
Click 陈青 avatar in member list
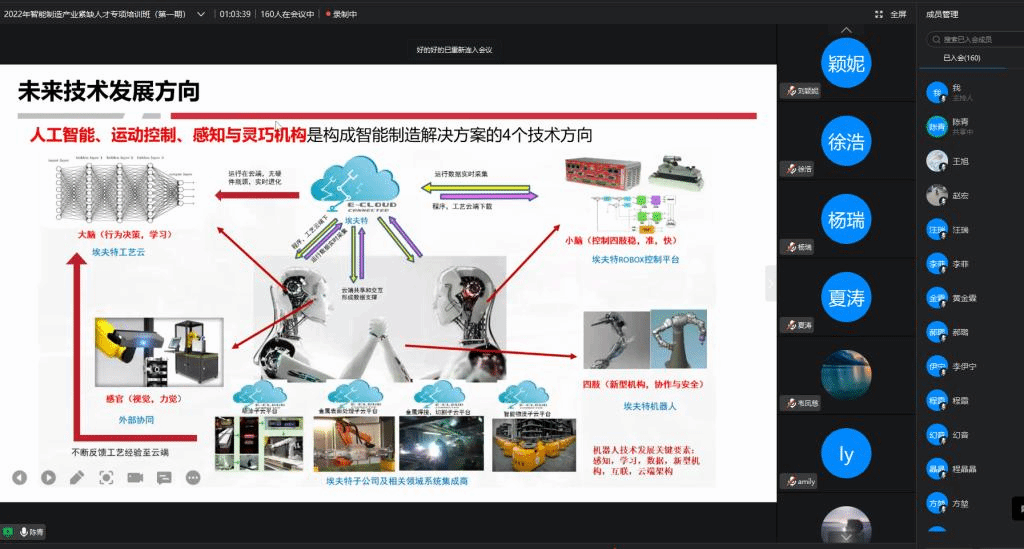pos(937,127)
